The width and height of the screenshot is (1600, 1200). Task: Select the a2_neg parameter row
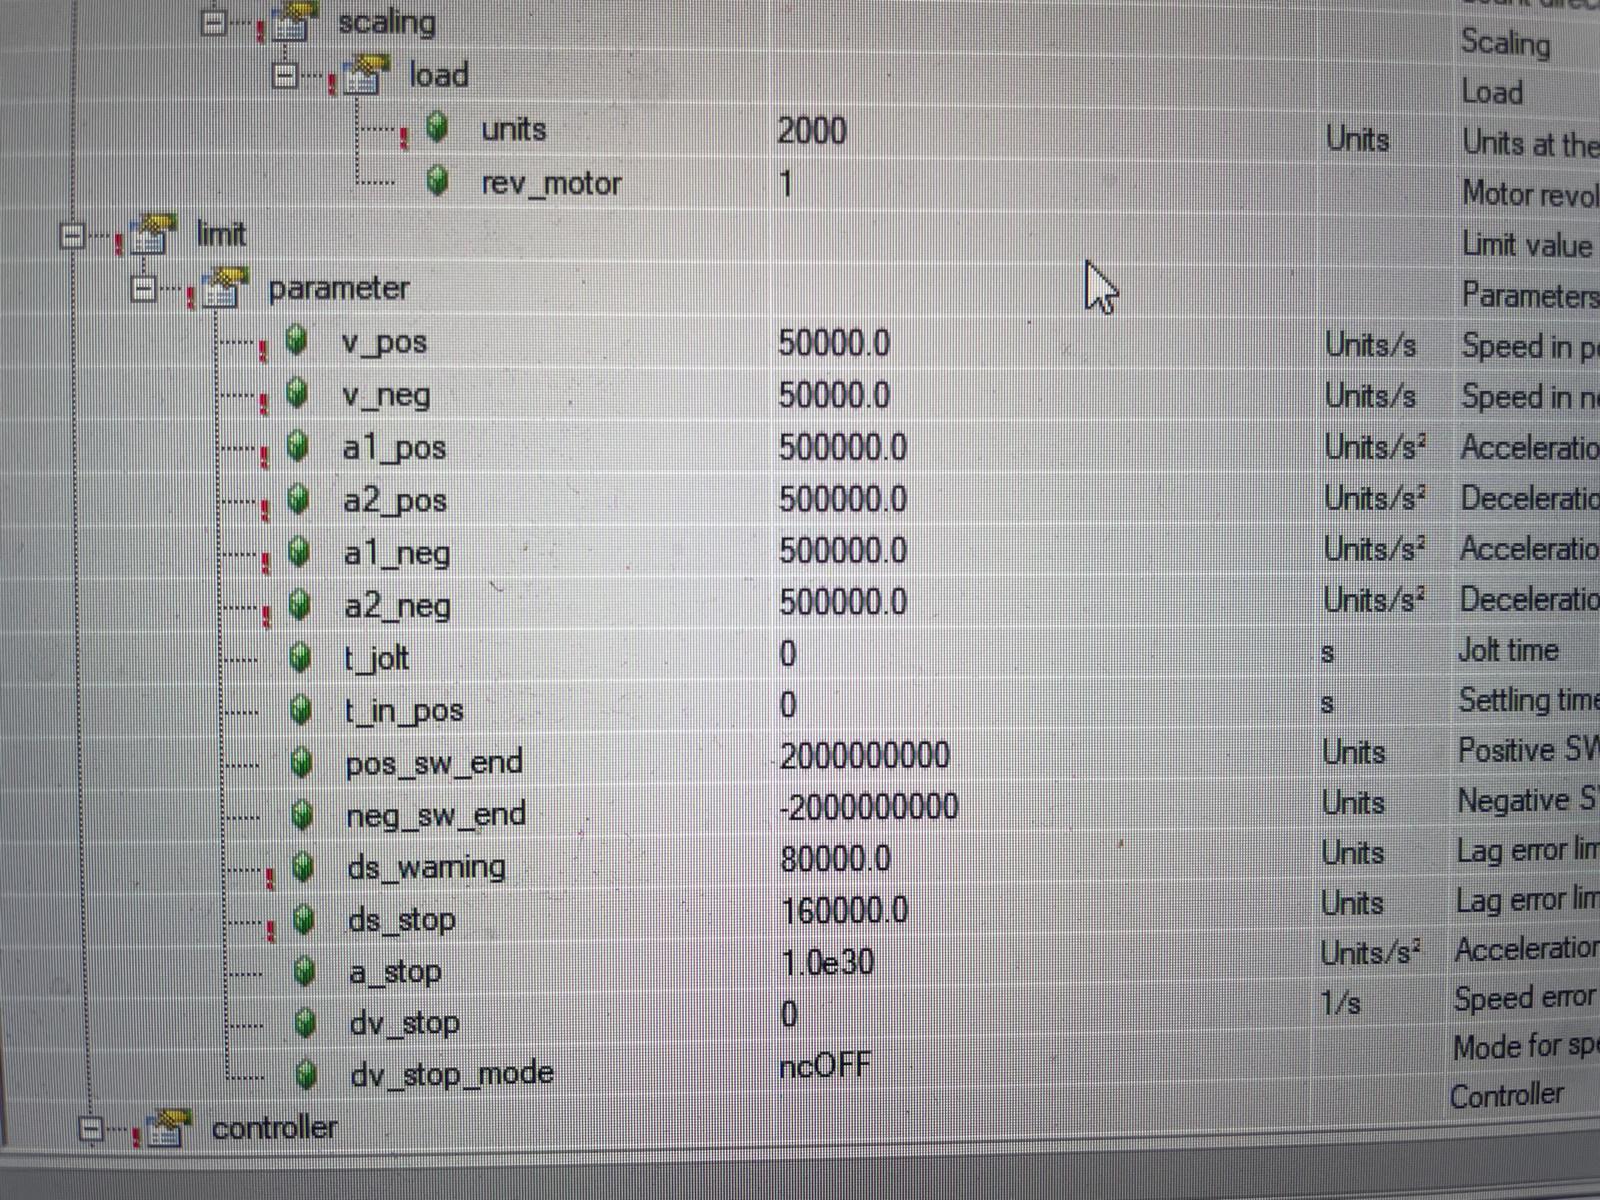click(800, 603)
